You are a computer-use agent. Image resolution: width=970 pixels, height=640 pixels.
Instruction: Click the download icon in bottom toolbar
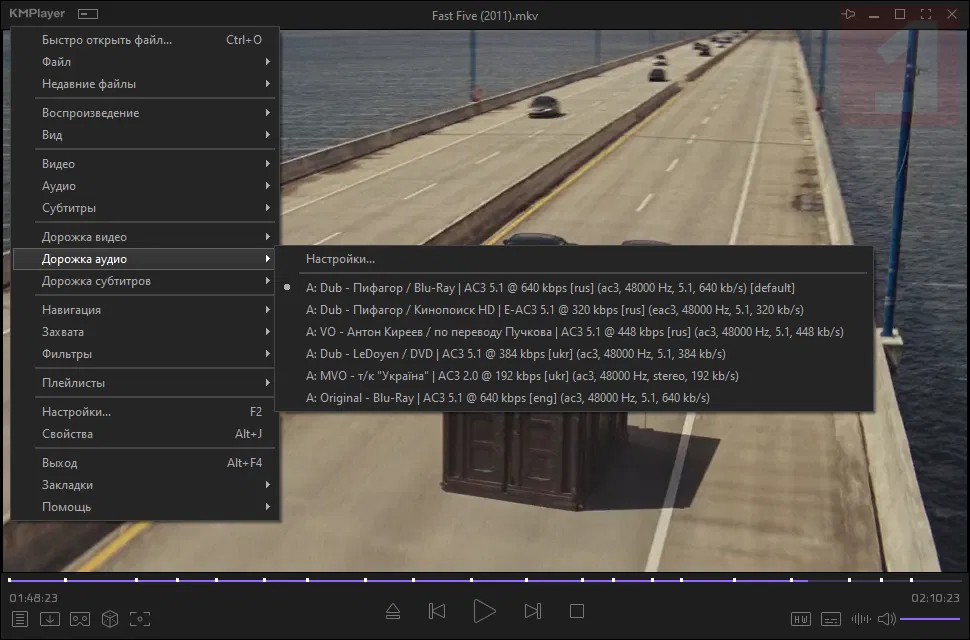point(50,618)
